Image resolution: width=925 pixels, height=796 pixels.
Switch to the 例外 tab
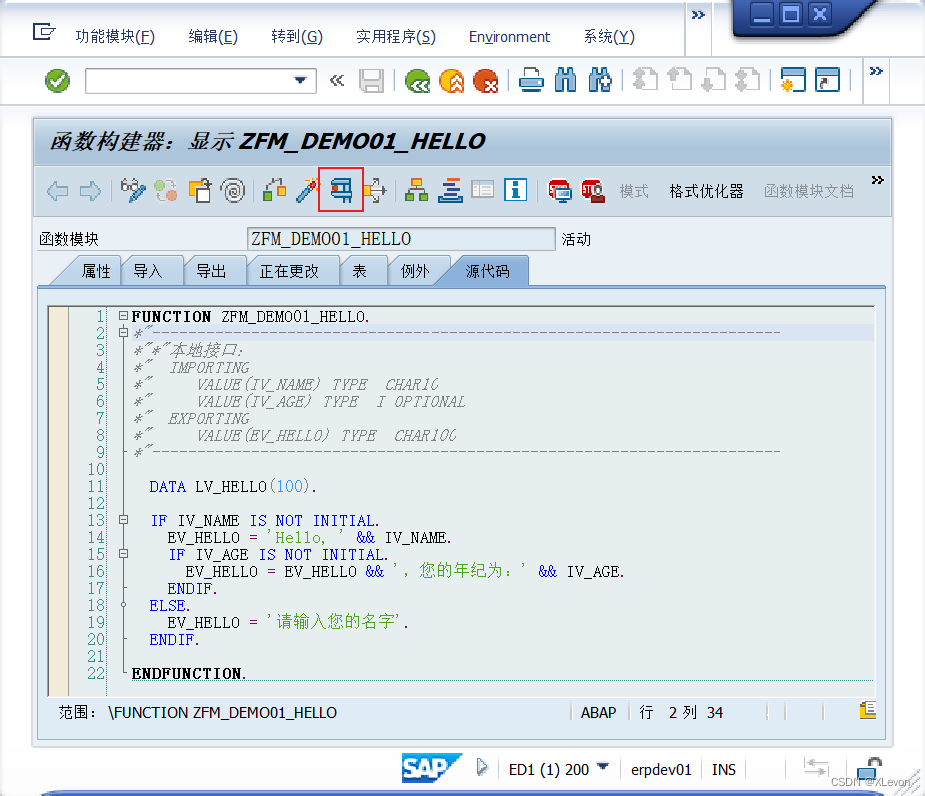click(415, 271)
